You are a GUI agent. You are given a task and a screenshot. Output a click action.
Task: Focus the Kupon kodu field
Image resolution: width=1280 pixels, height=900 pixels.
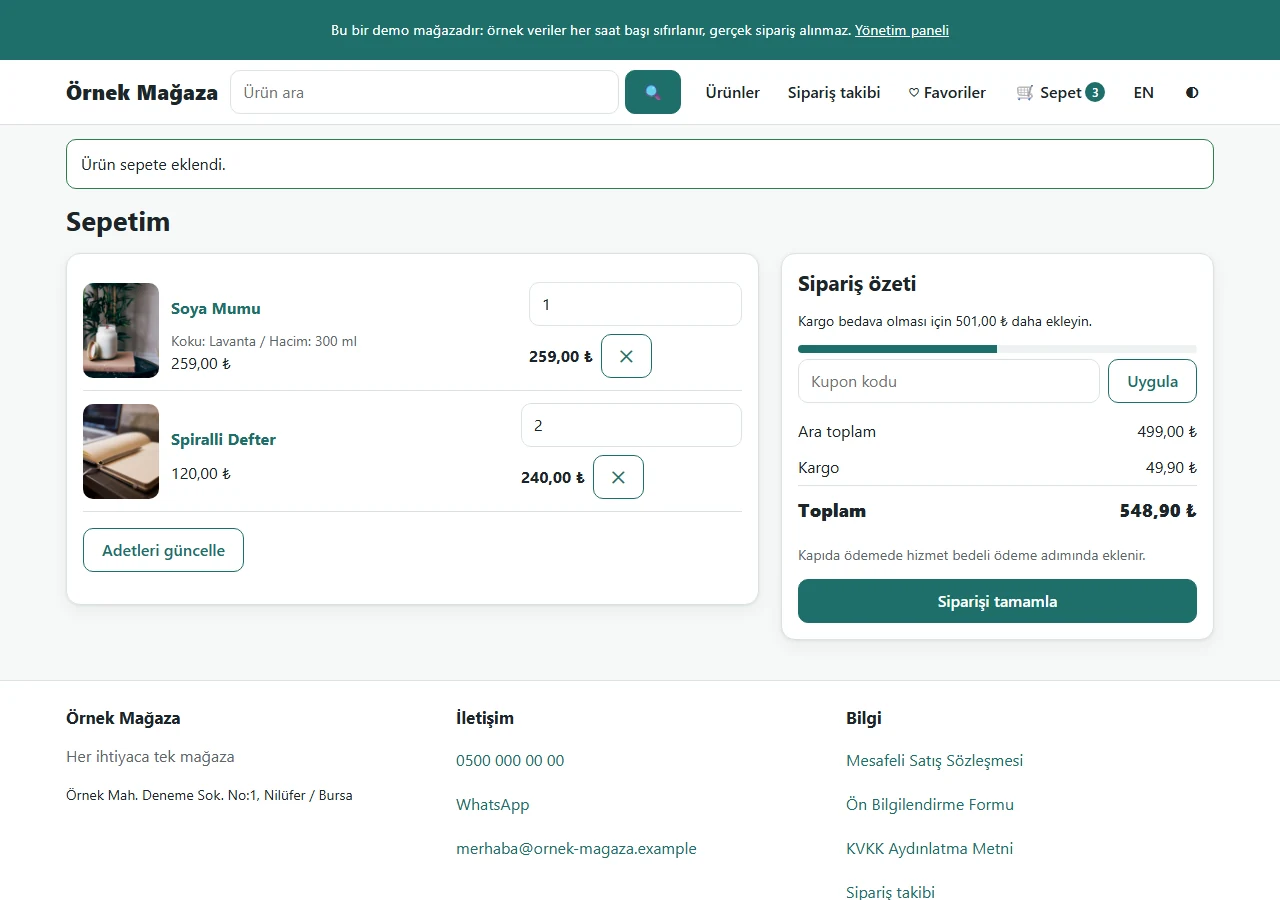point(949,381)
